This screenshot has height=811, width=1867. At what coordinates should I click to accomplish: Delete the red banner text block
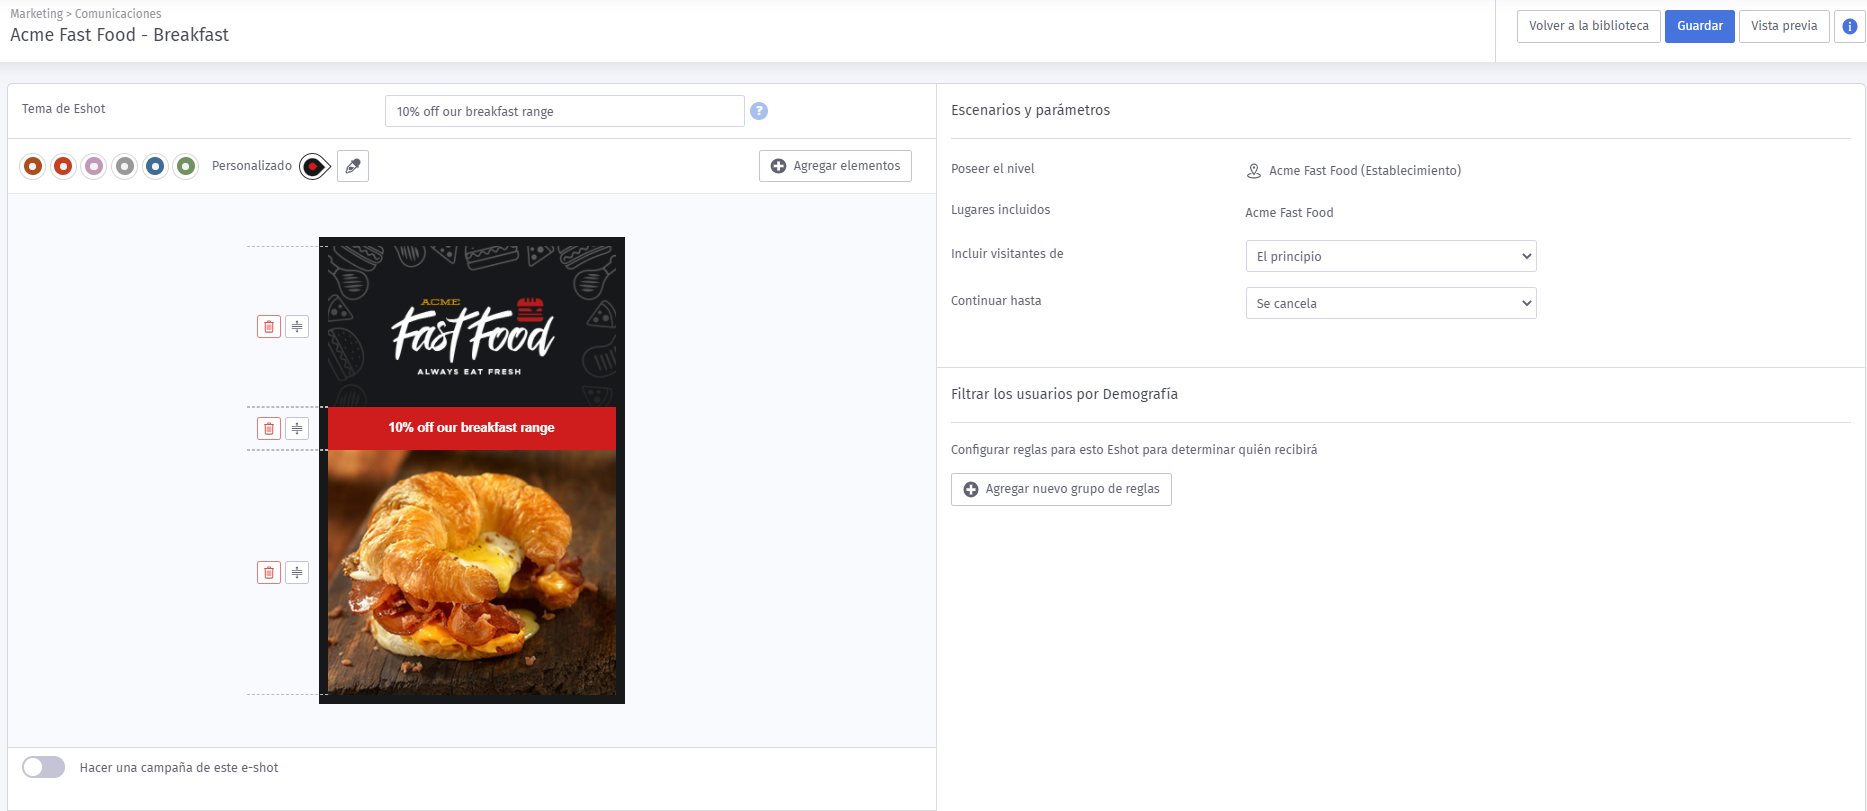tap(269, 428)
